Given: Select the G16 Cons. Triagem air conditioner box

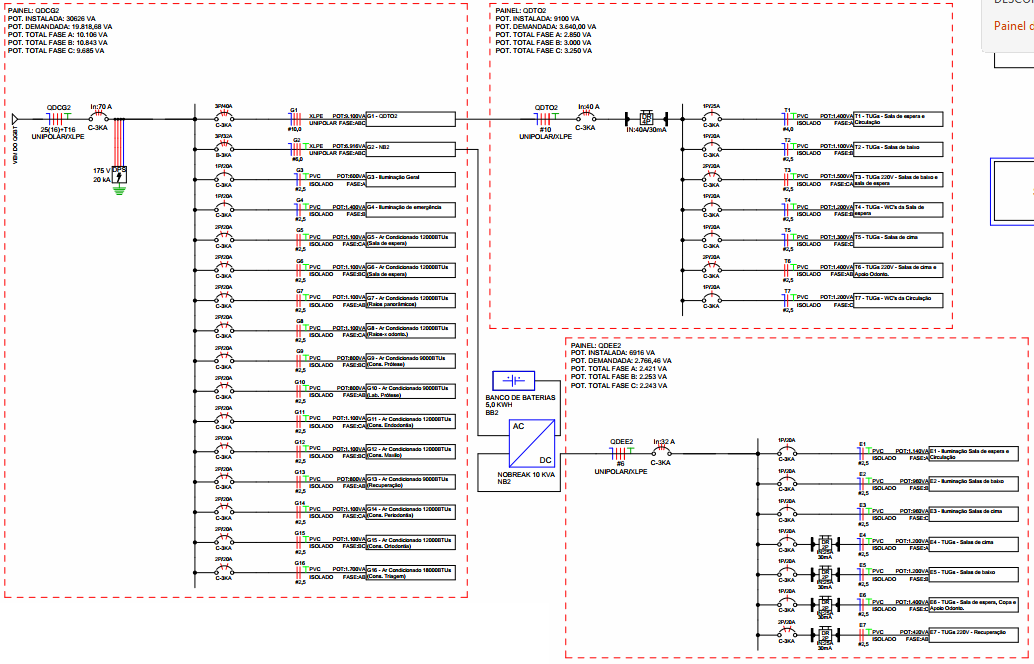Looking at the screenshot, I should click(410, 572).
